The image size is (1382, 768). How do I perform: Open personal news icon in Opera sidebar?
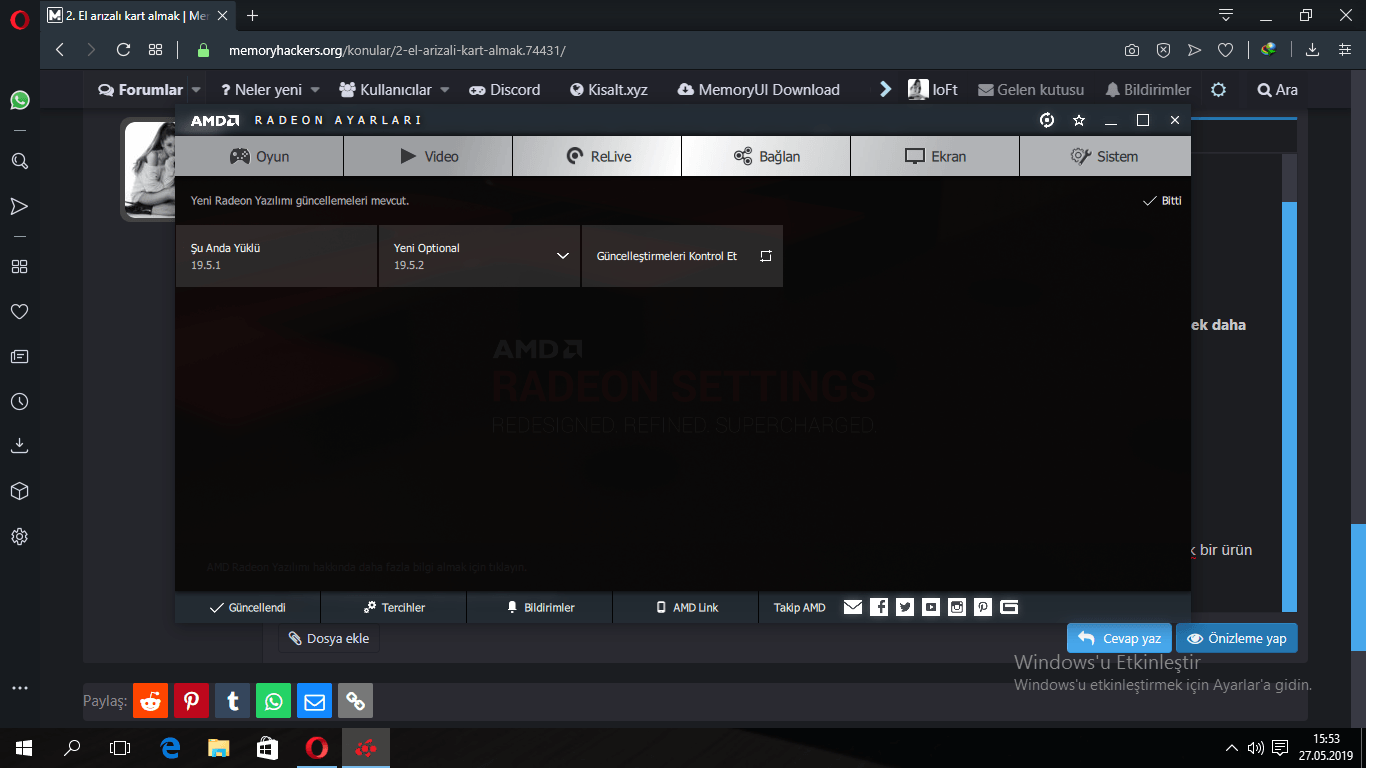click(19, 357)
